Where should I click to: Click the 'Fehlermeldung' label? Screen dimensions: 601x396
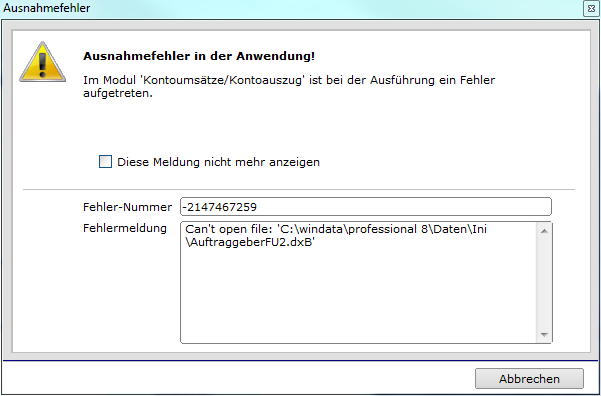125,228
